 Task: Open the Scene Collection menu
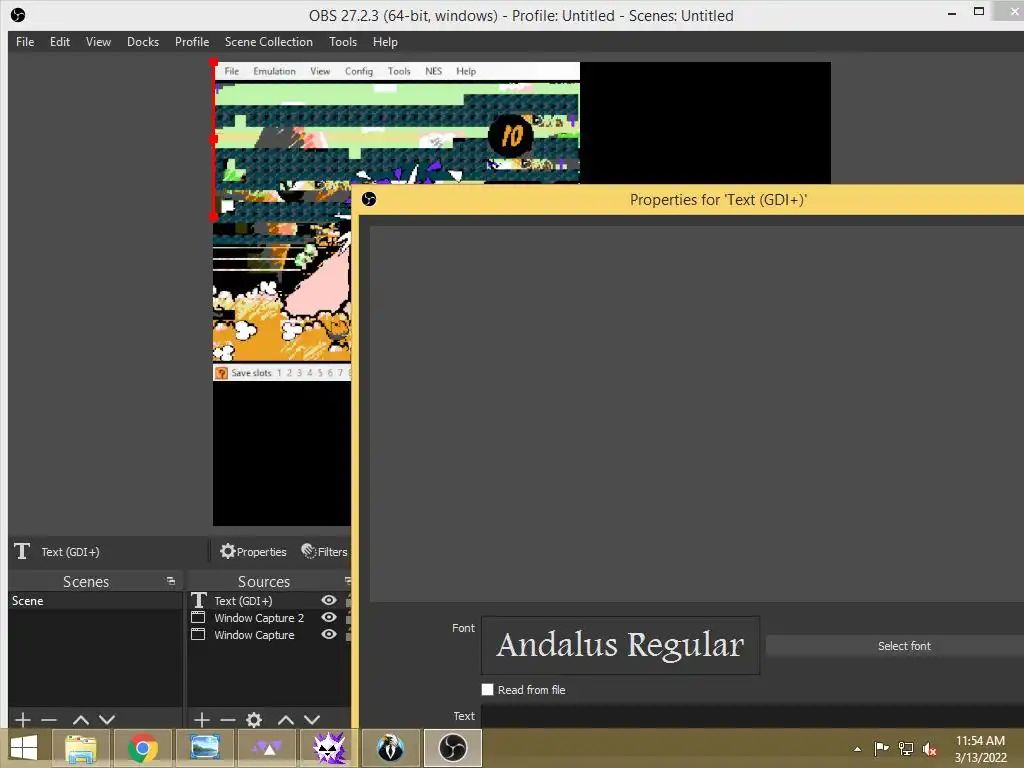268,42
